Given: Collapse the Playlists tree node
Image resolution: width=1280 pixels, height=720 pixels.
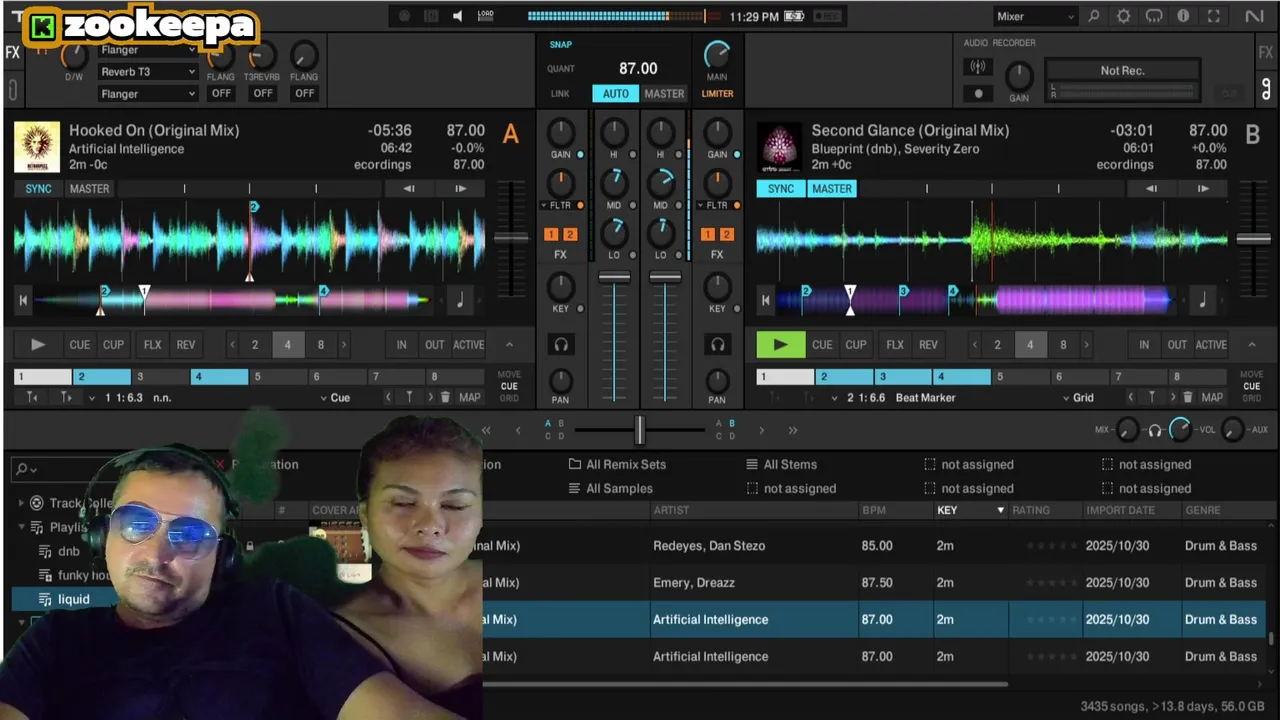Looking at the screenshot, I should pyautogui.click(x=22, y=527).
